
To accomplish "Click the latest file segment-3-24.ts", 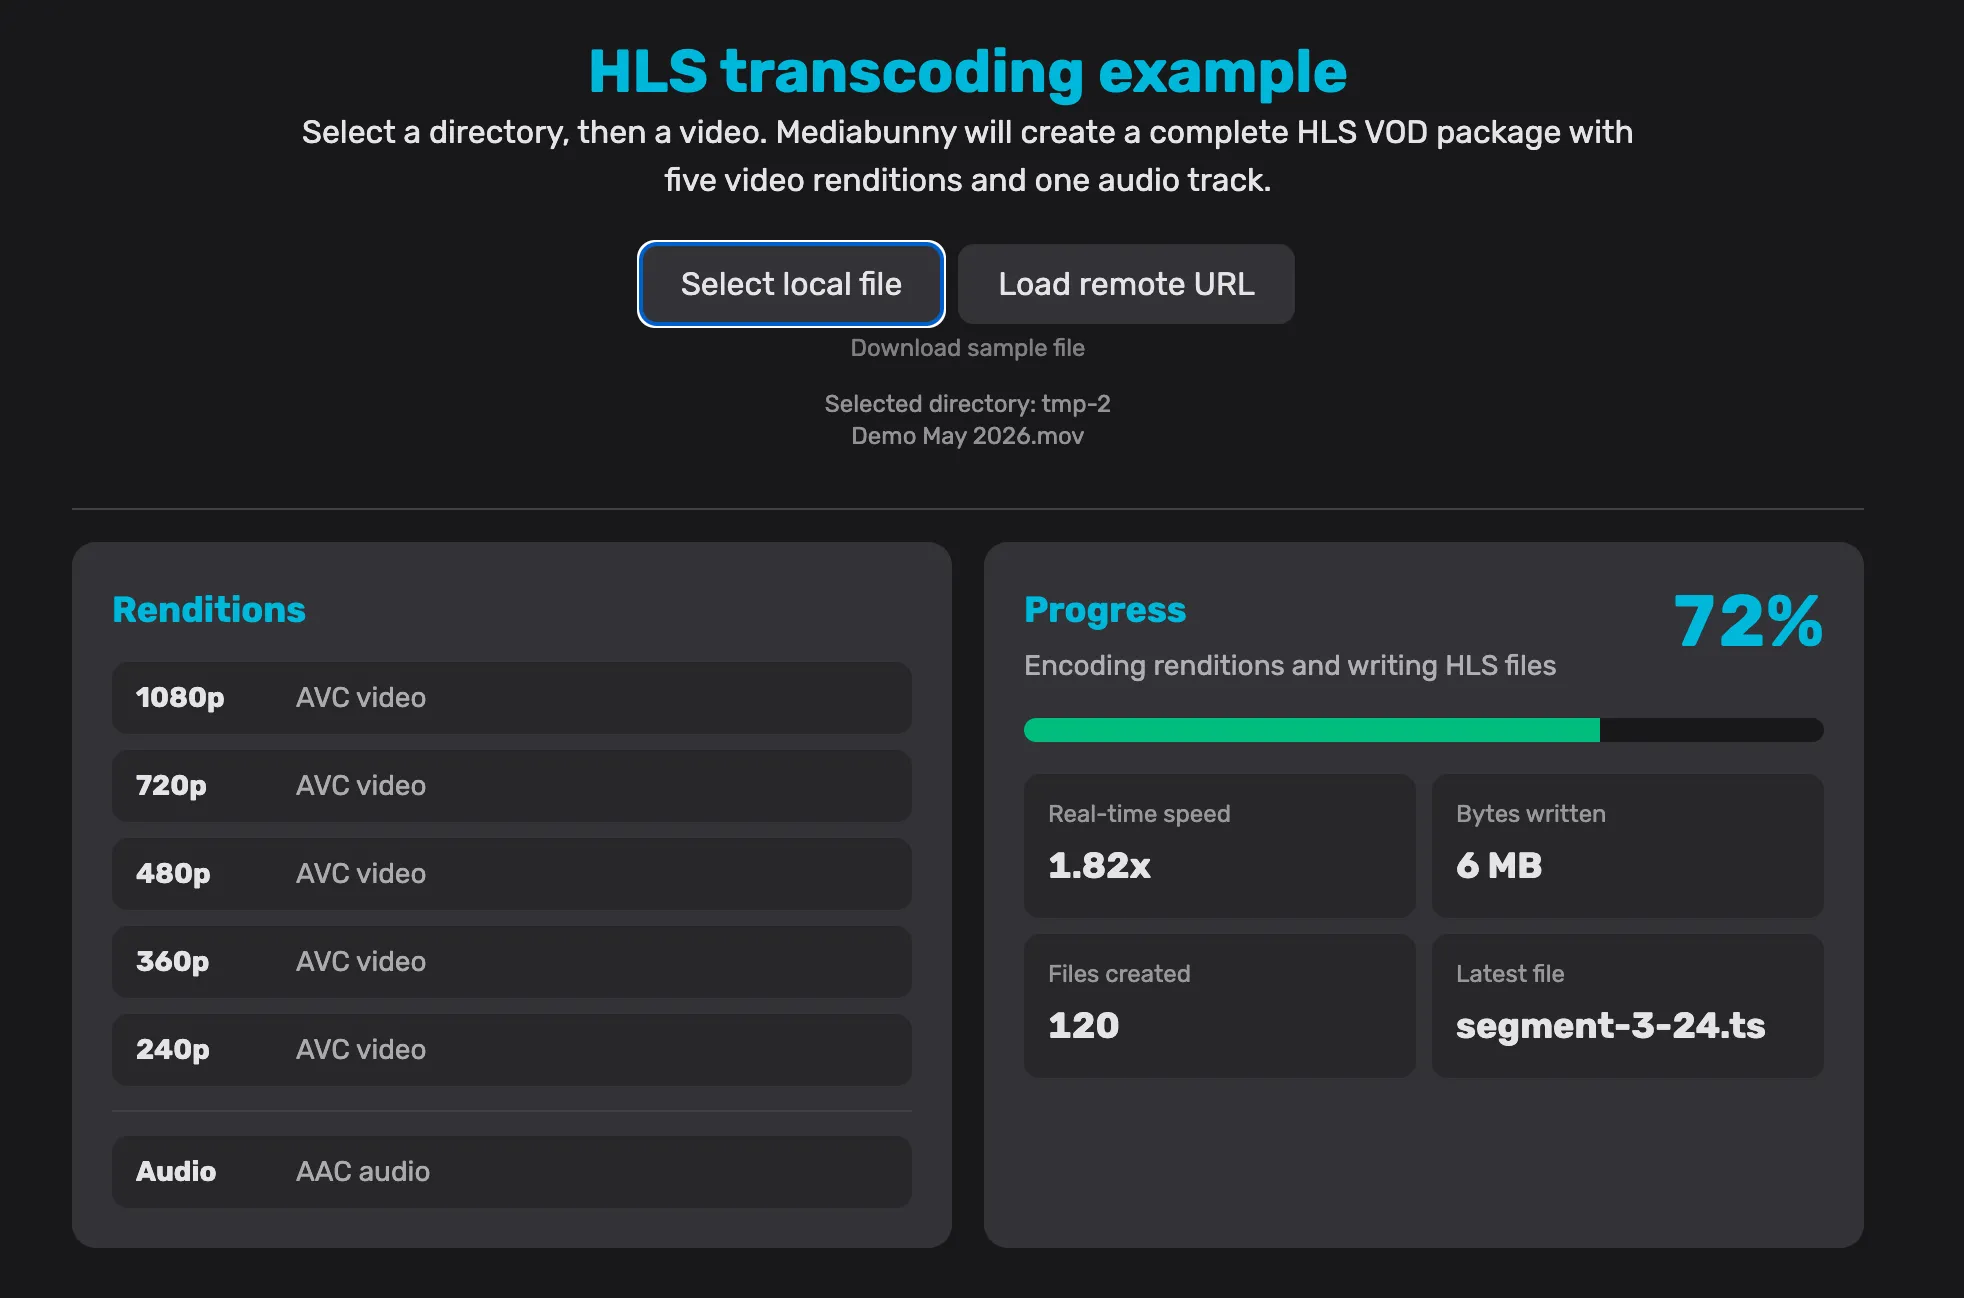I will [x=1610, y=1026].
